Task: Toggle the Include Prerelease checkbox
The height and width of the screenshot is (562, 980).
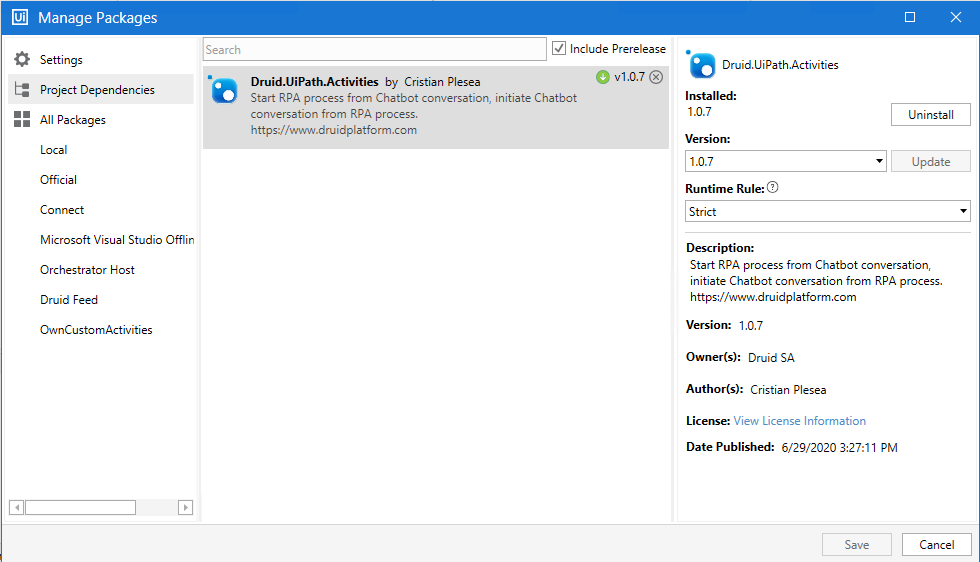Action: pos(559,49)
